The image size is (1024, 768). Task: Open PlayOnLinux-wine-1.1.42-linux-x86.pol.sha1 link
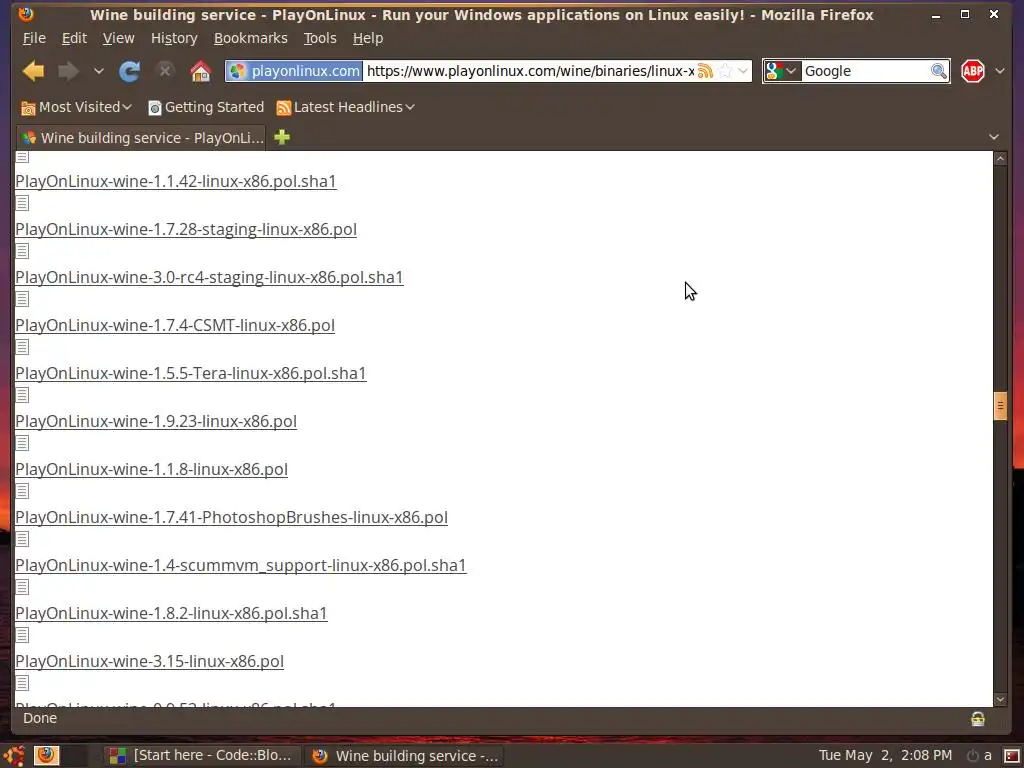(176, 182)
